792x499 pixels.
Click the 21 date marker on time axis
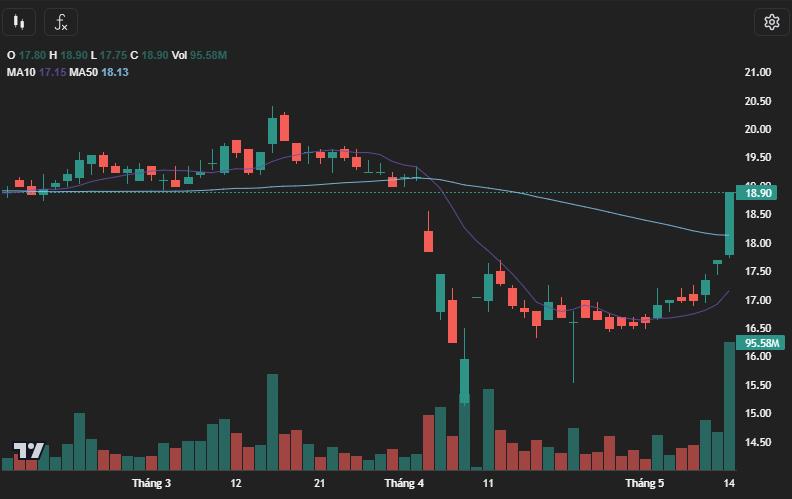click(320, 484)
